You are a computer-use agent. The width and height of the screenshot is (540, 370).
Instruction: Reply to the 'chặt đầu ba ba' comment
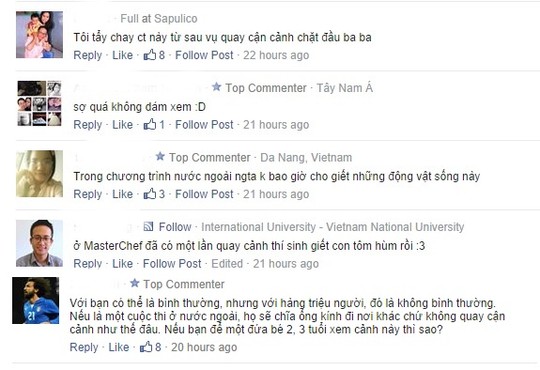click(x=87, y=55)
